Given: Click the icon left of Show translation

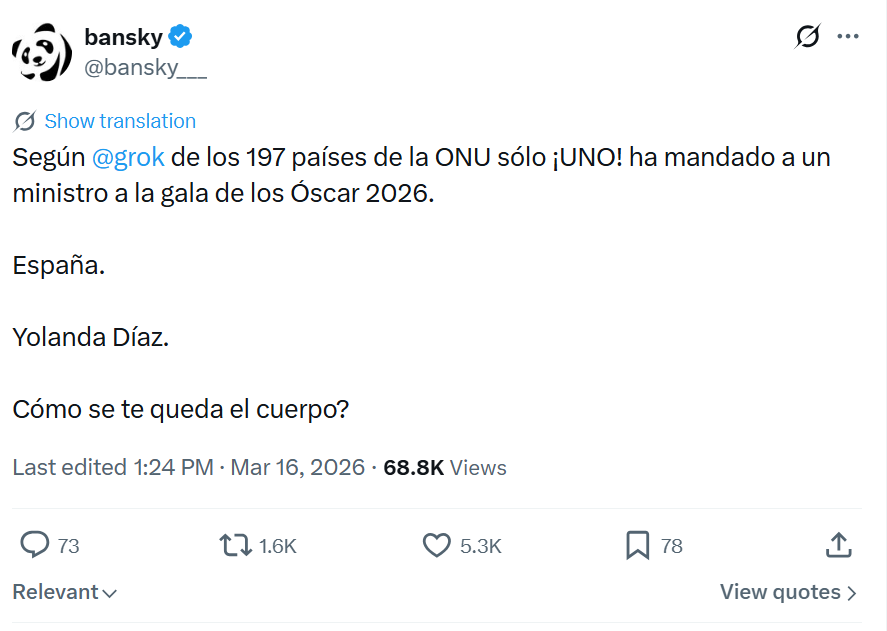Looking at the screenshot, I should pyautogui.click(x=25, y=122).
